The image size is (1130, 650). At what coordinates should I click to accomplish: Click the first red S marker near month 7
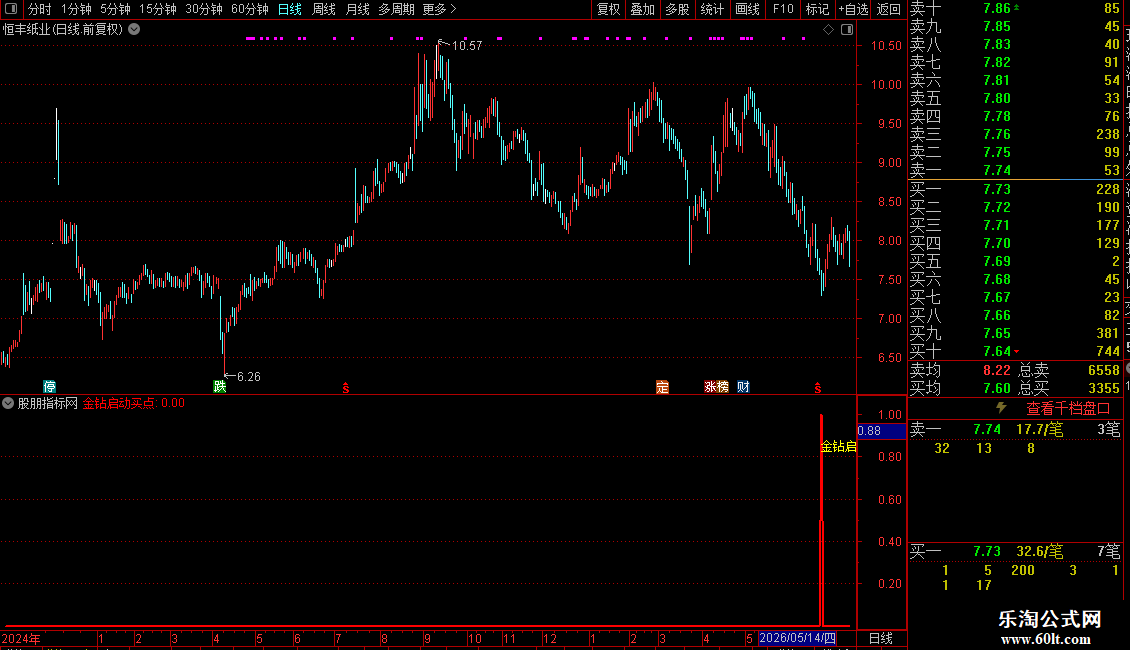(346, 388)
